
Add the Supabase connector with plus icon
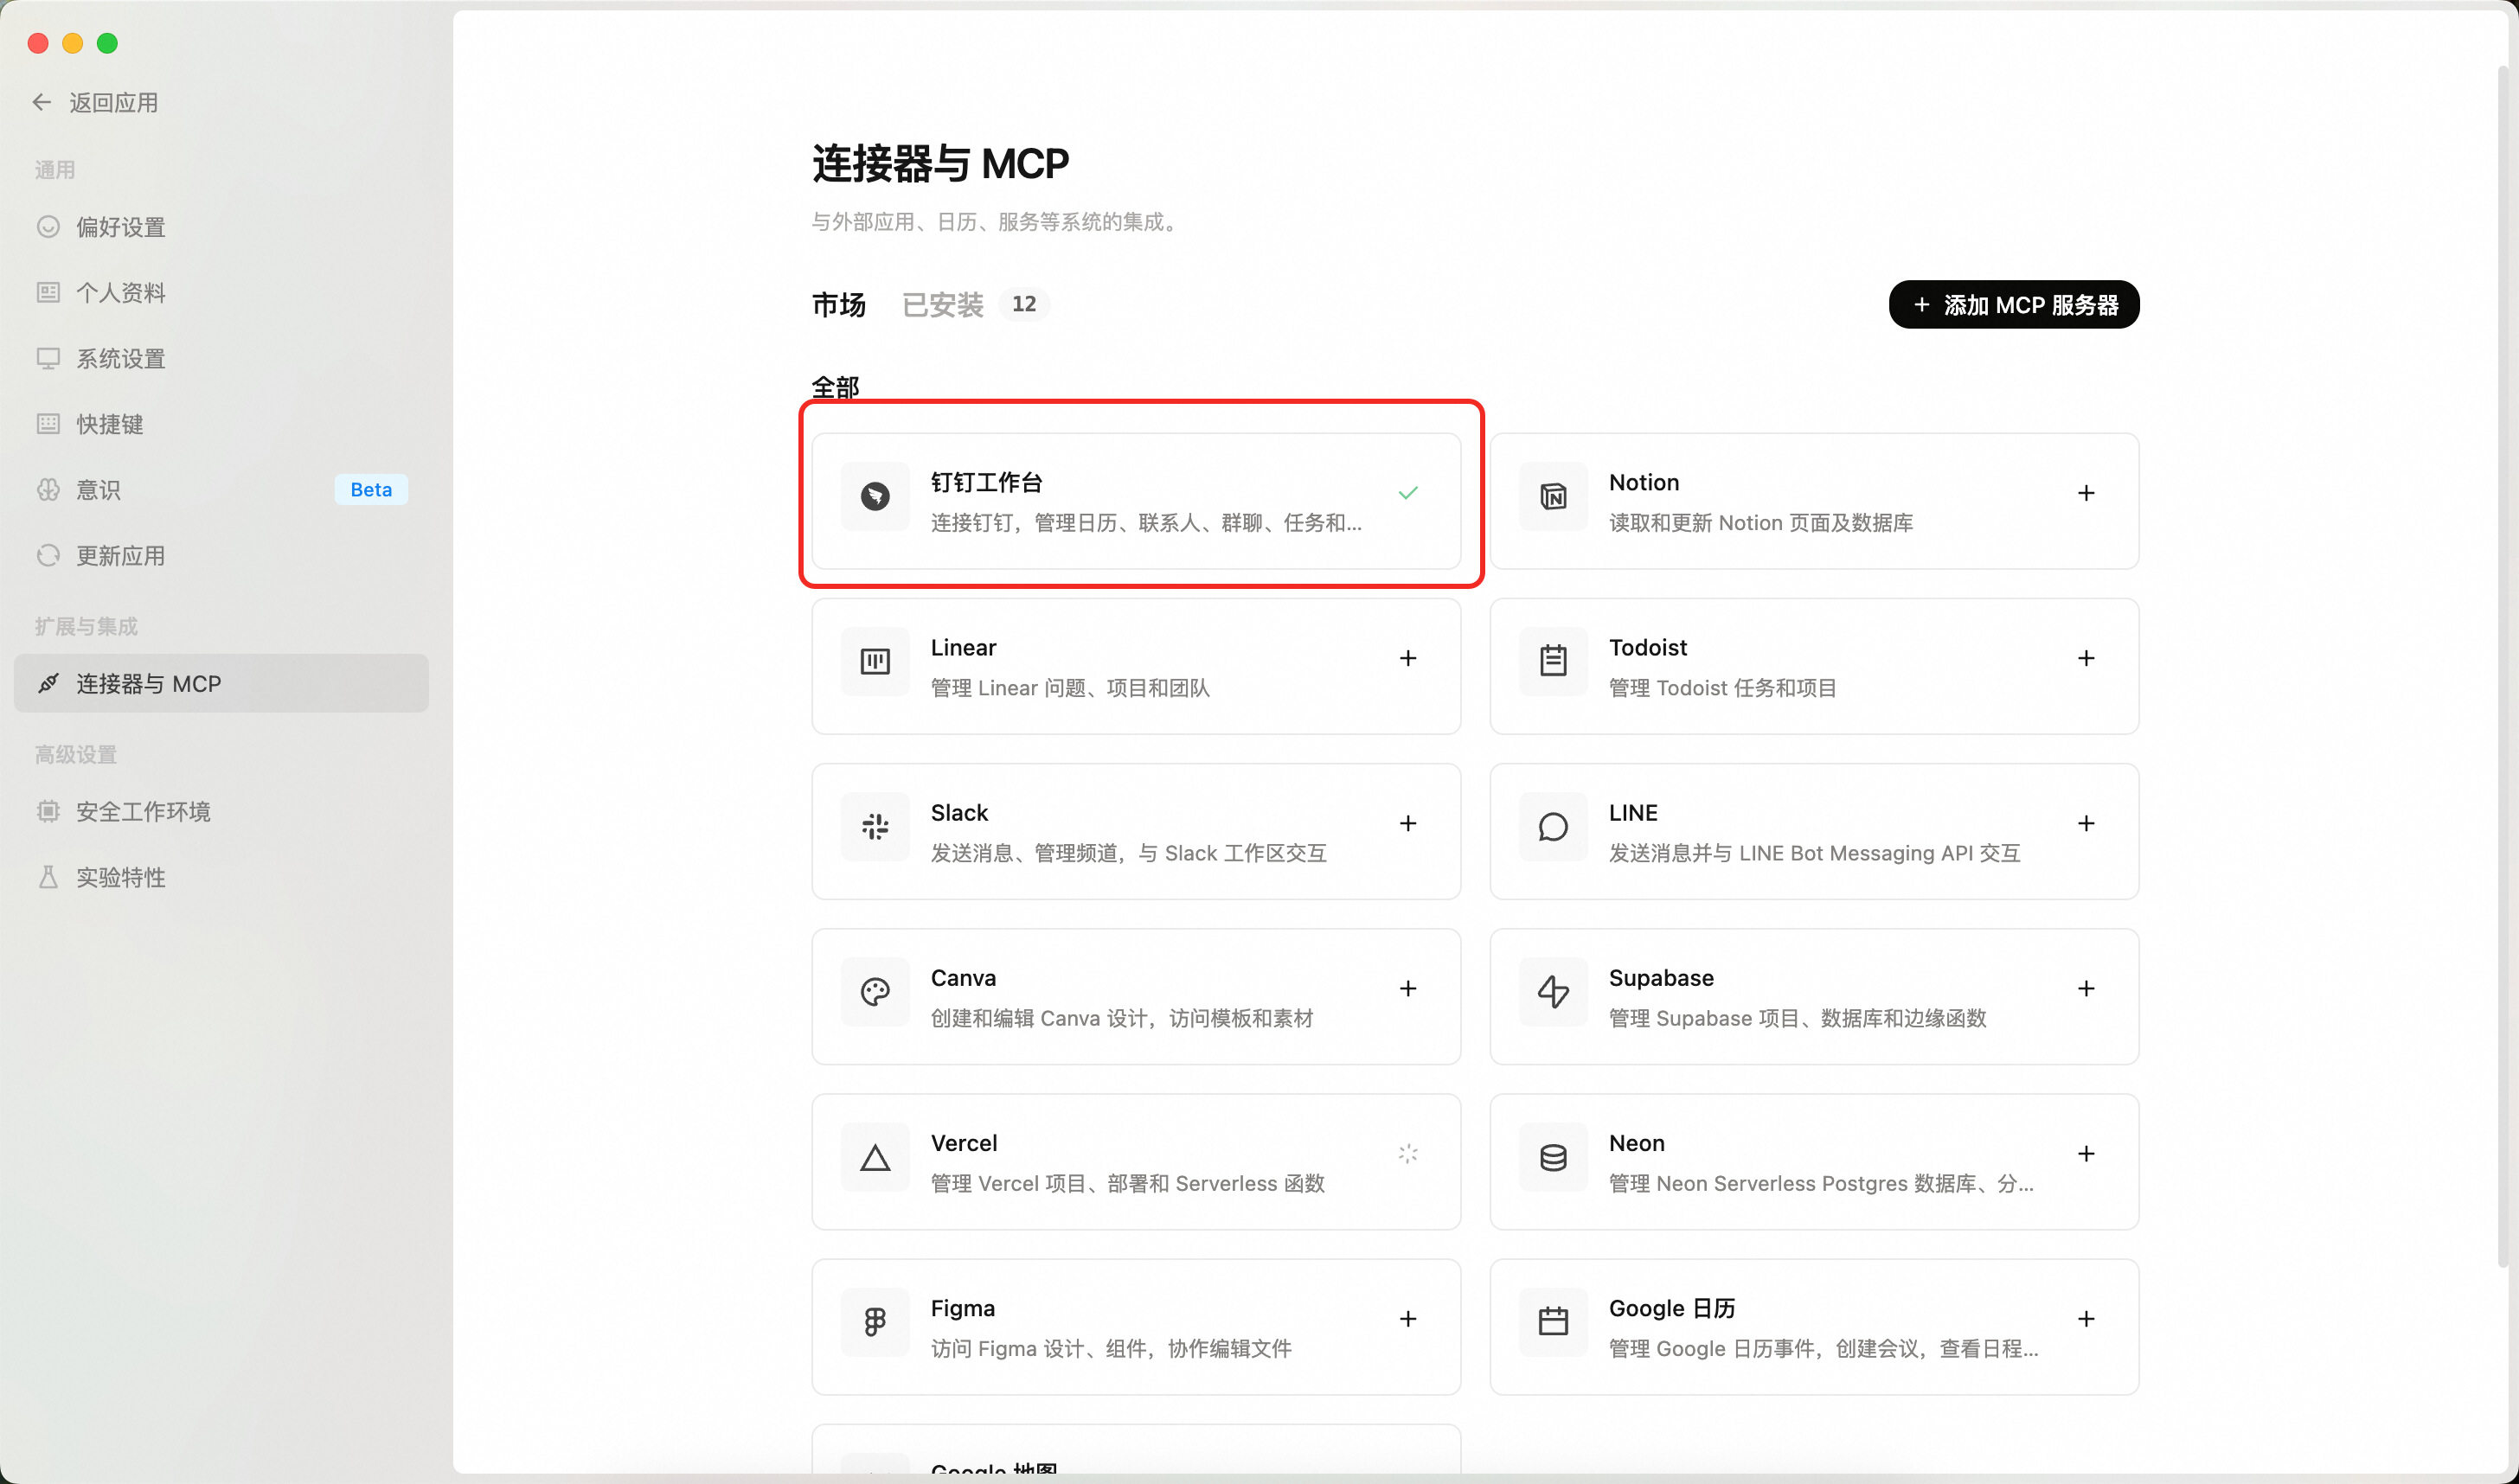(2086, 988)
